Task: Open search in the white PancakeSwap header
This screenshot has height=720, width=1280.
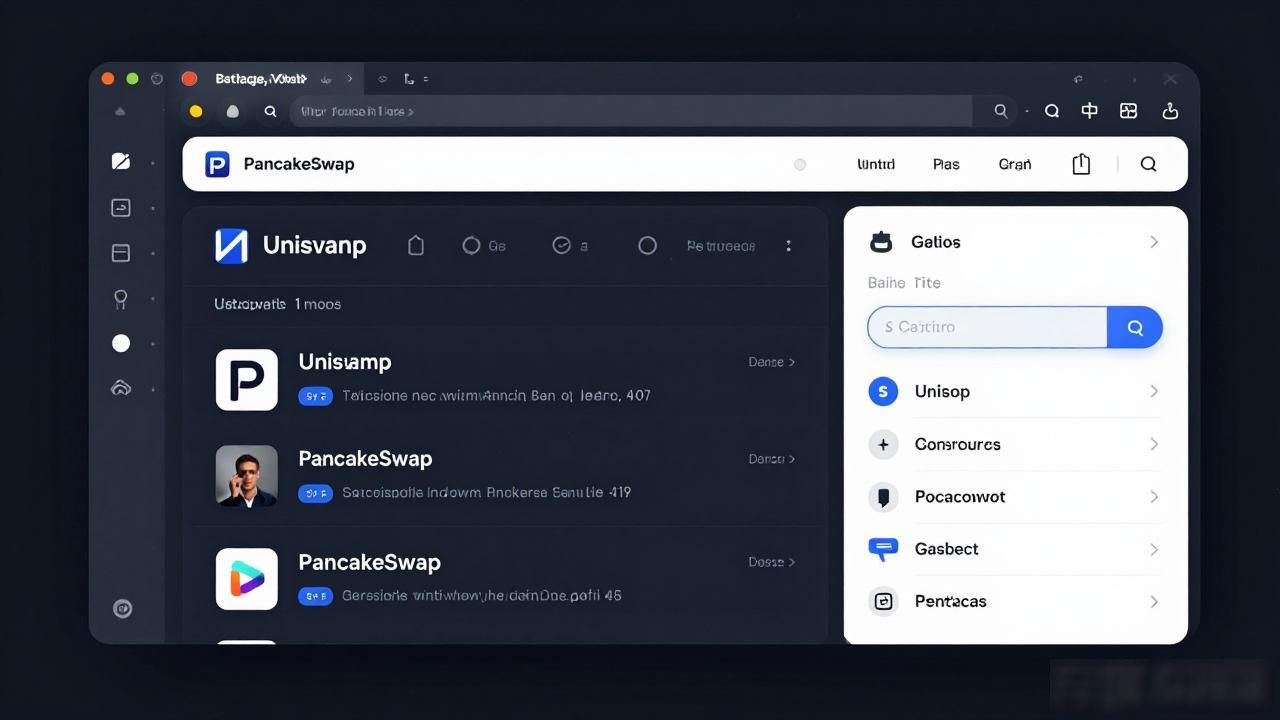Action: [x=1149, y=164]
